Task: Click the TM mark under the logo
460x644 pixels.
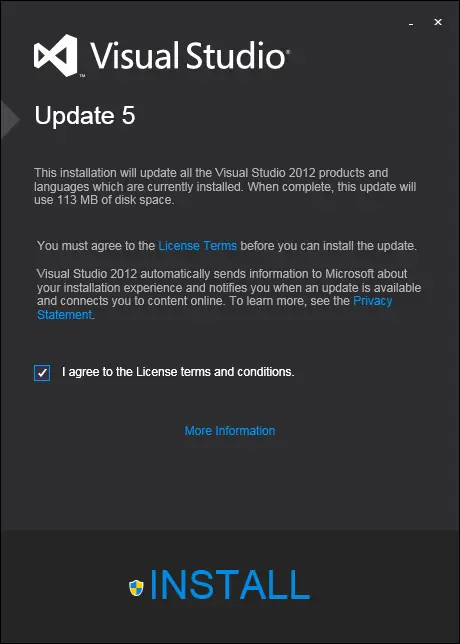Action: coord(82,76)
